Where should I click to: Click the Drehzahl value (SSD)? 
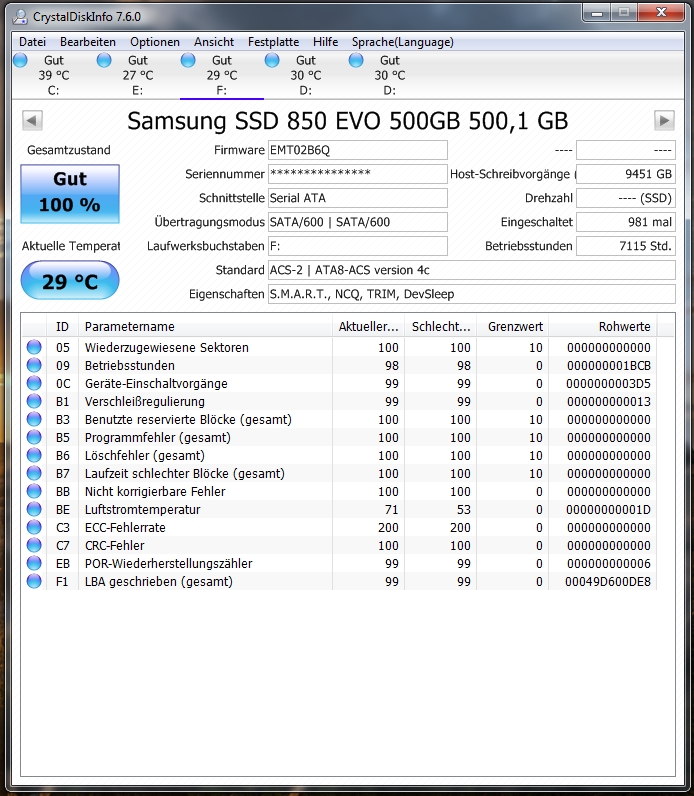point(626,198)
